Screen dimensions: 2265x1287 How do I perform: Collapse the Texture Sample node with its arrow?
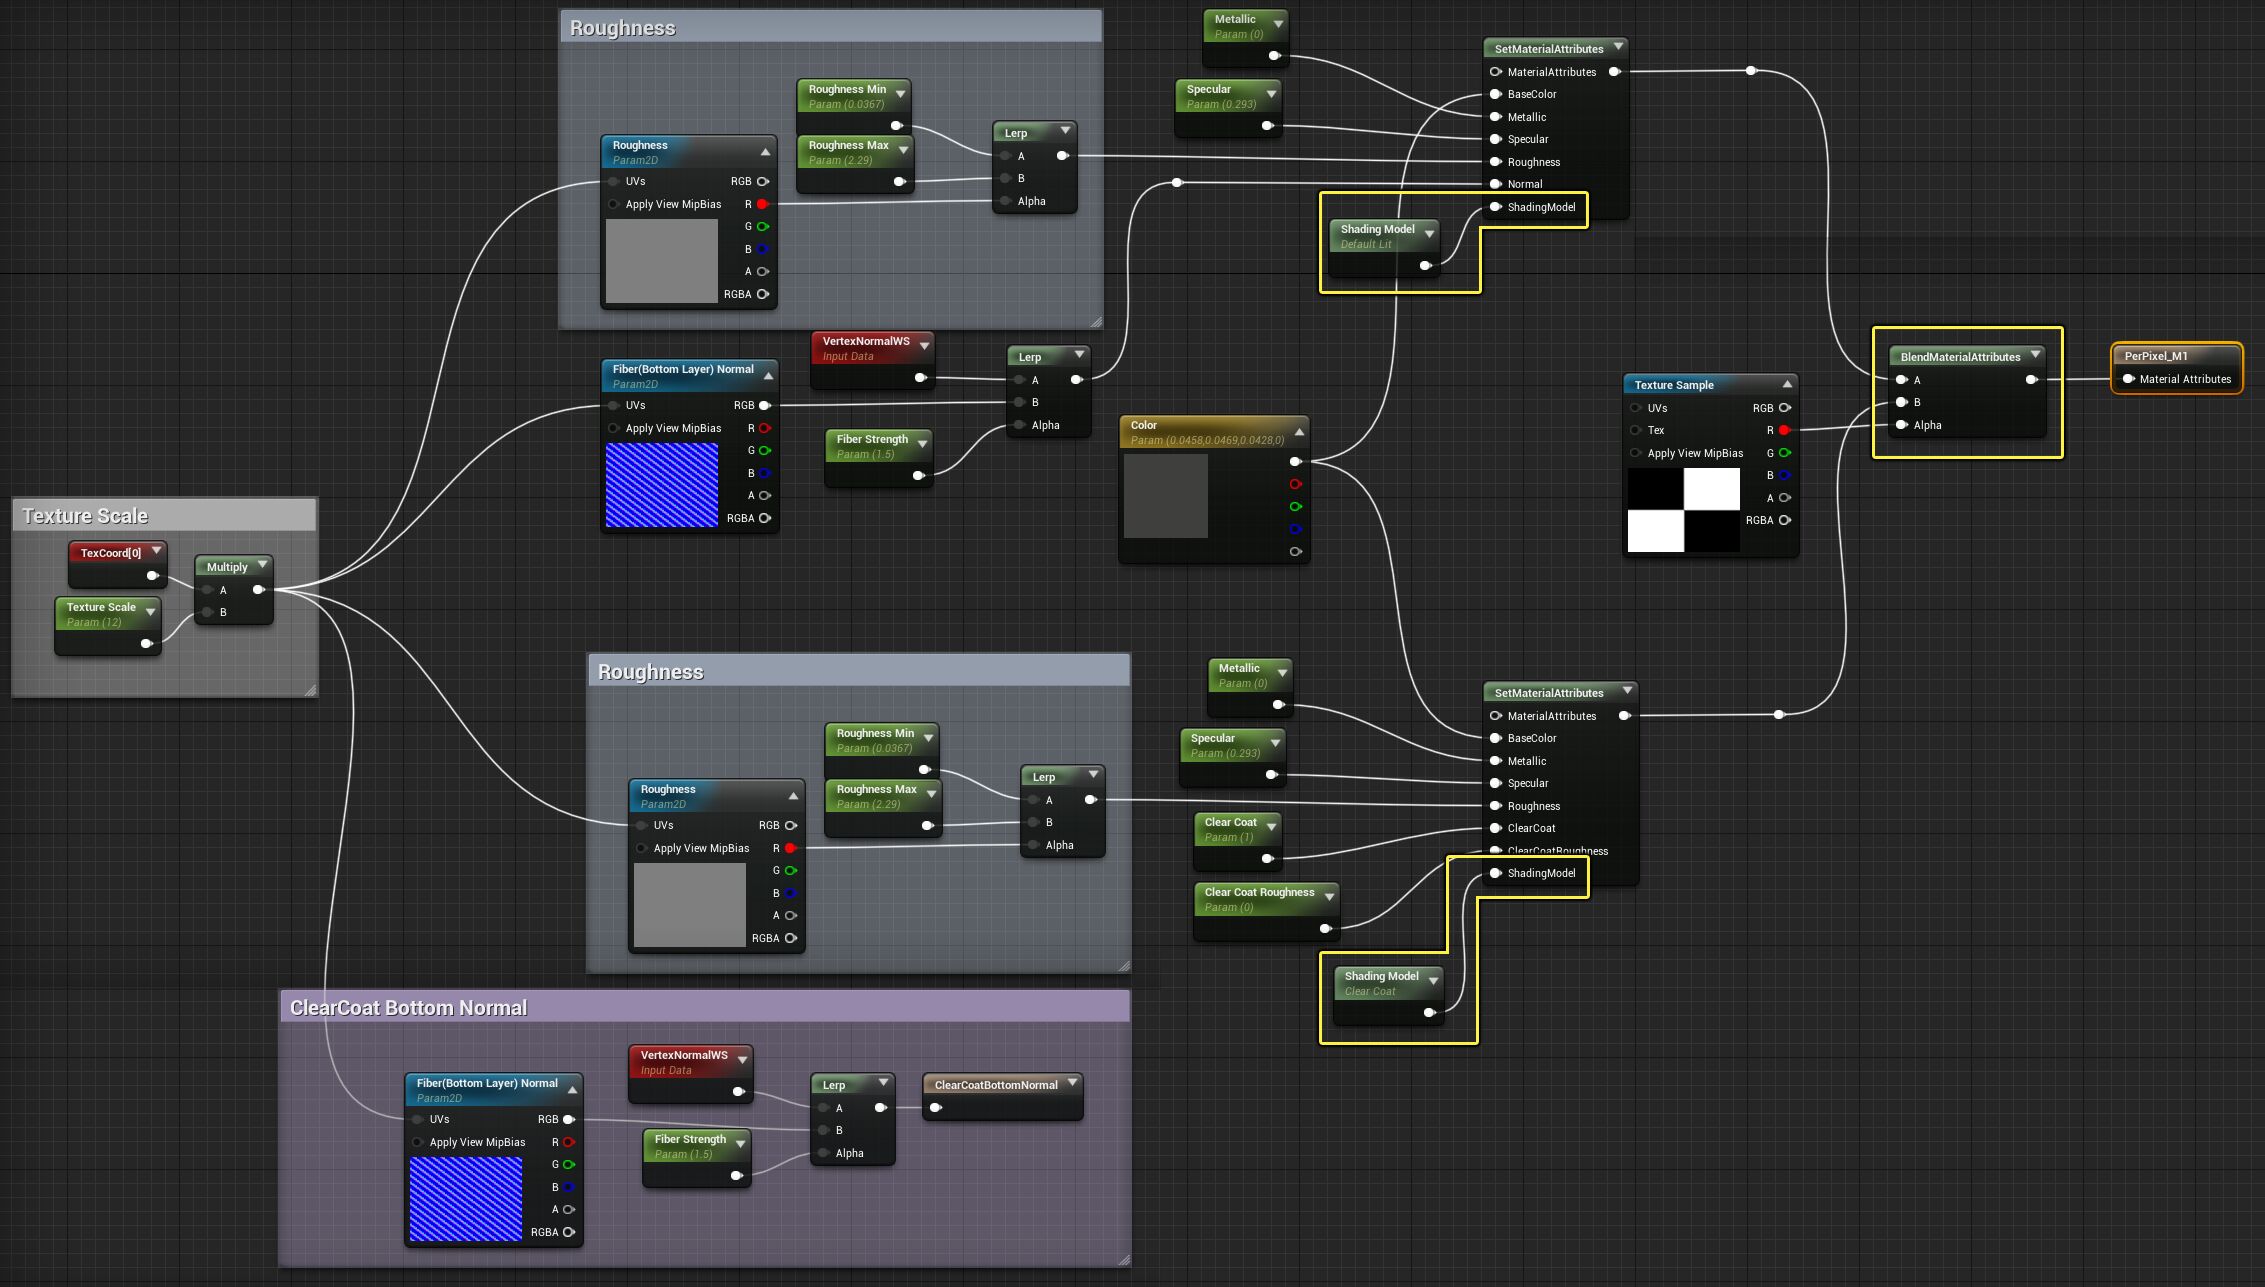tap(1787, 383)
